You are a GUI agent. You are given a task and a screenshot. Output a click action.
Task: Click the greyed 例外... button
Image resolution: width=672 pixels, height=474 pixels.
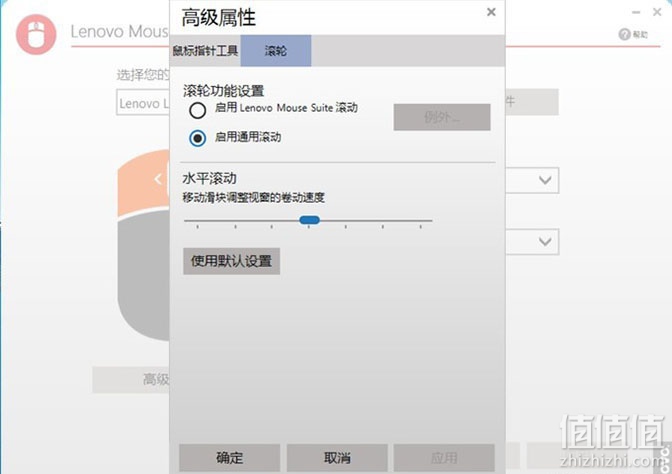click(442, 117)
